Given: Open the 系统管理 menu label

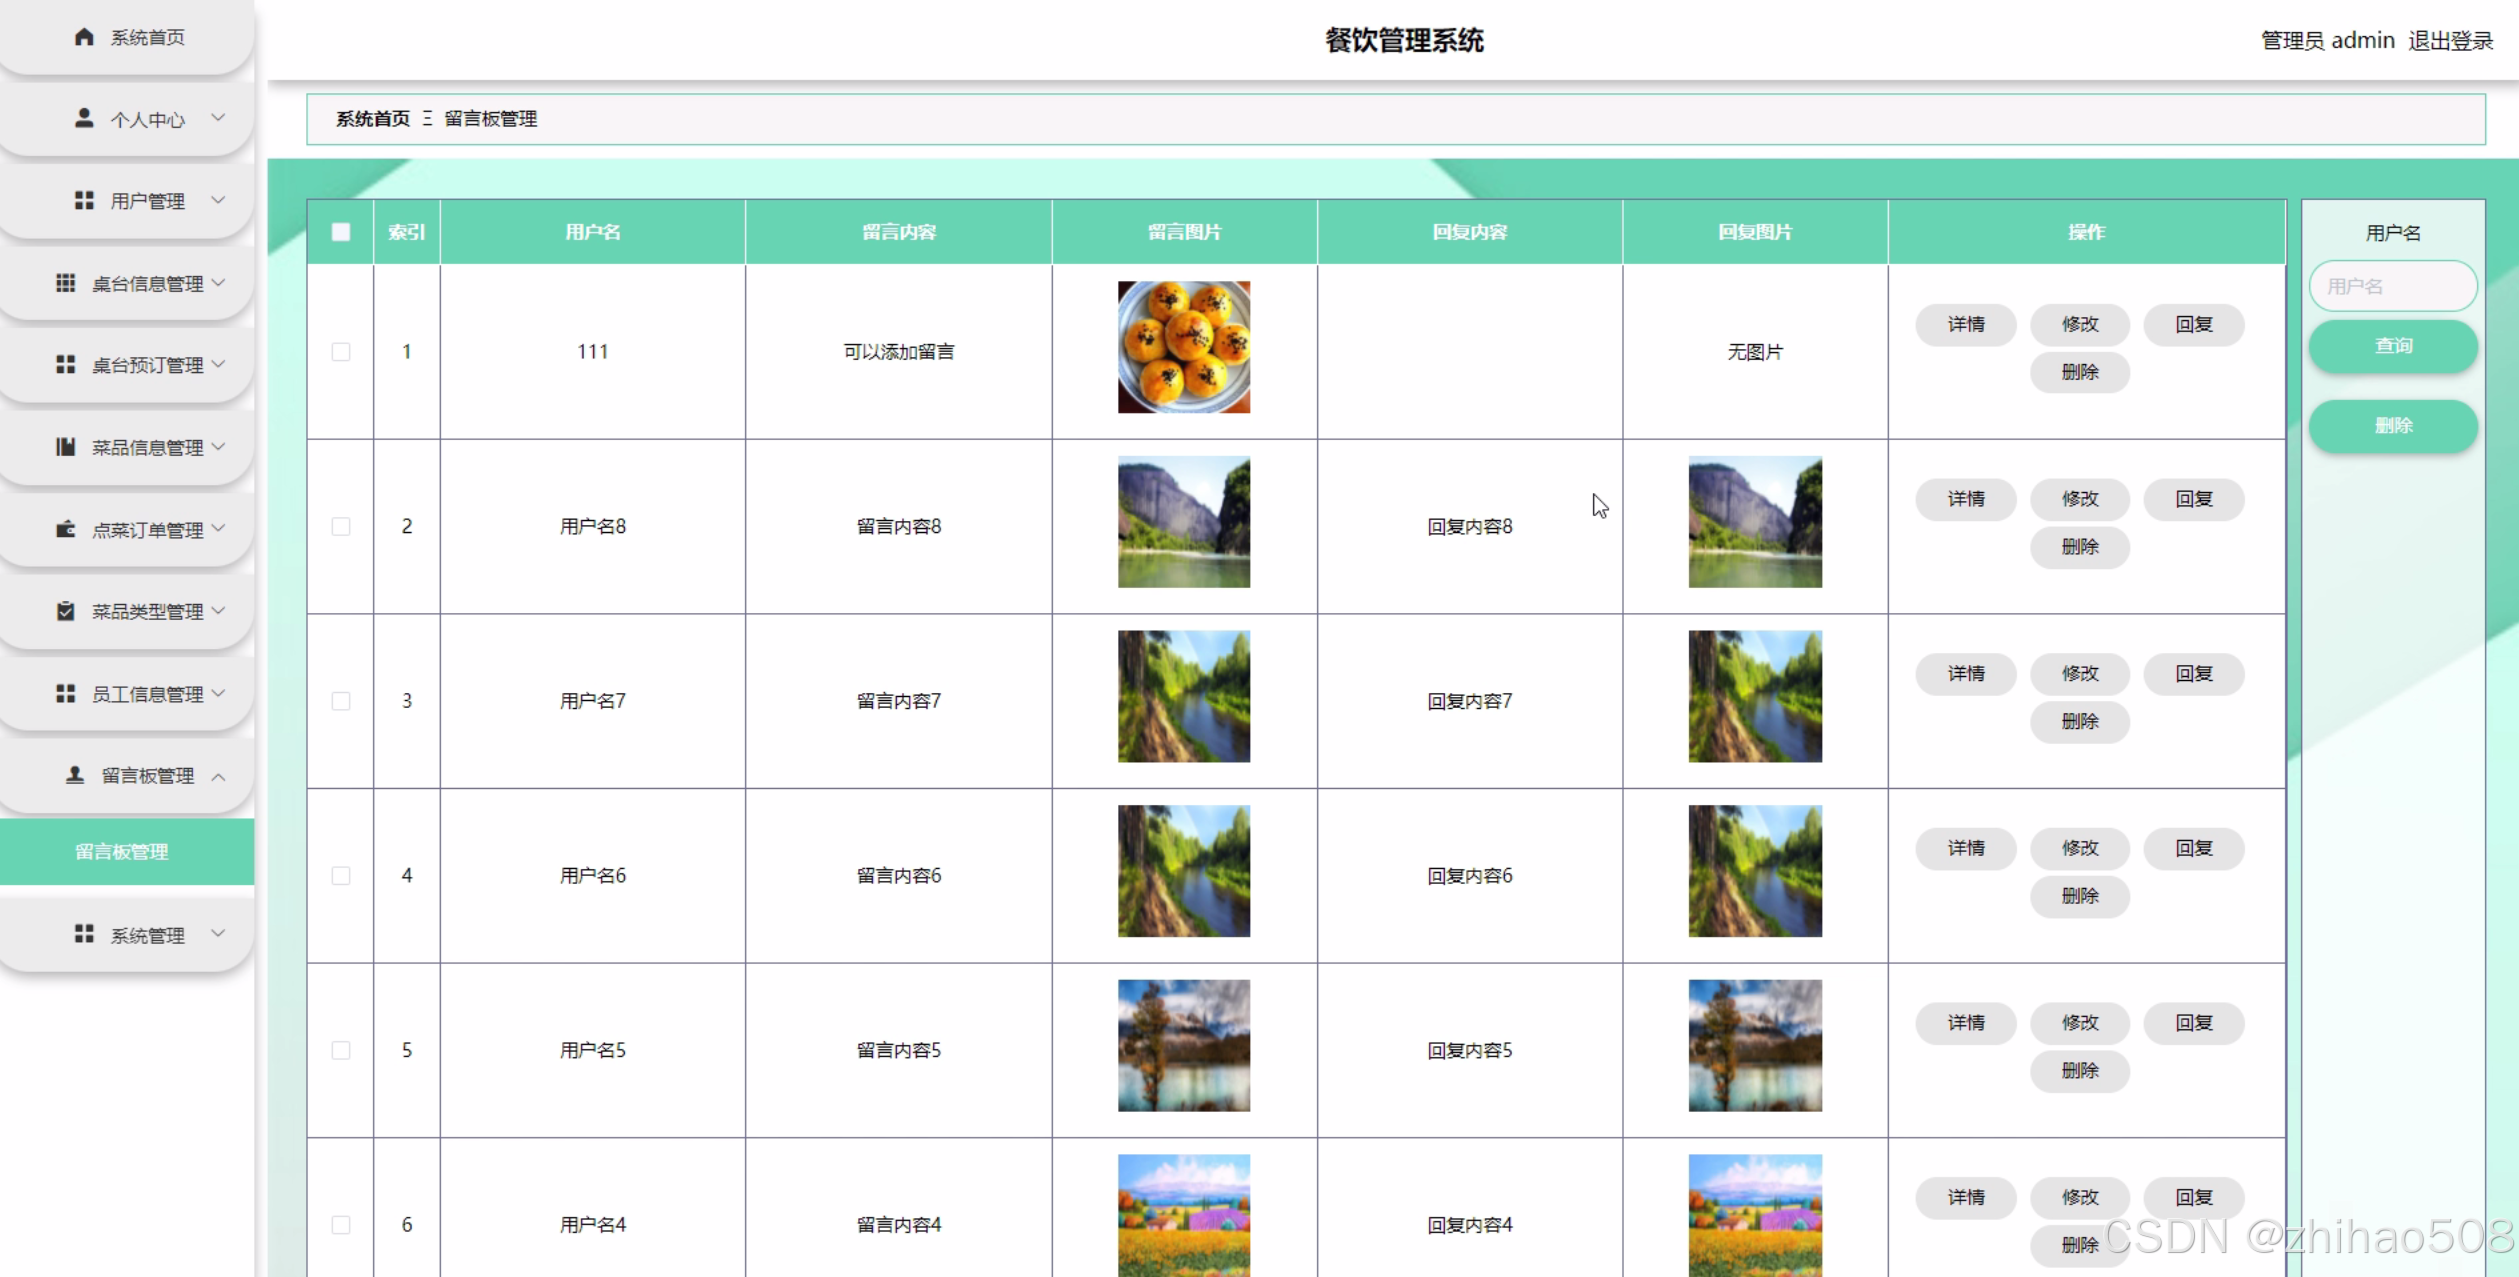Looking at the screenshot, I should tap(148, 935).
